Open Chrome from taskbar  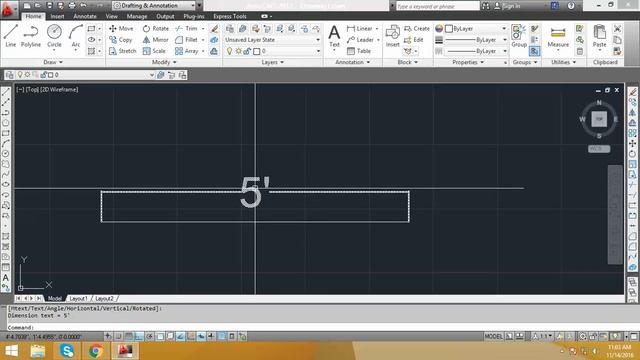[96, 351]
